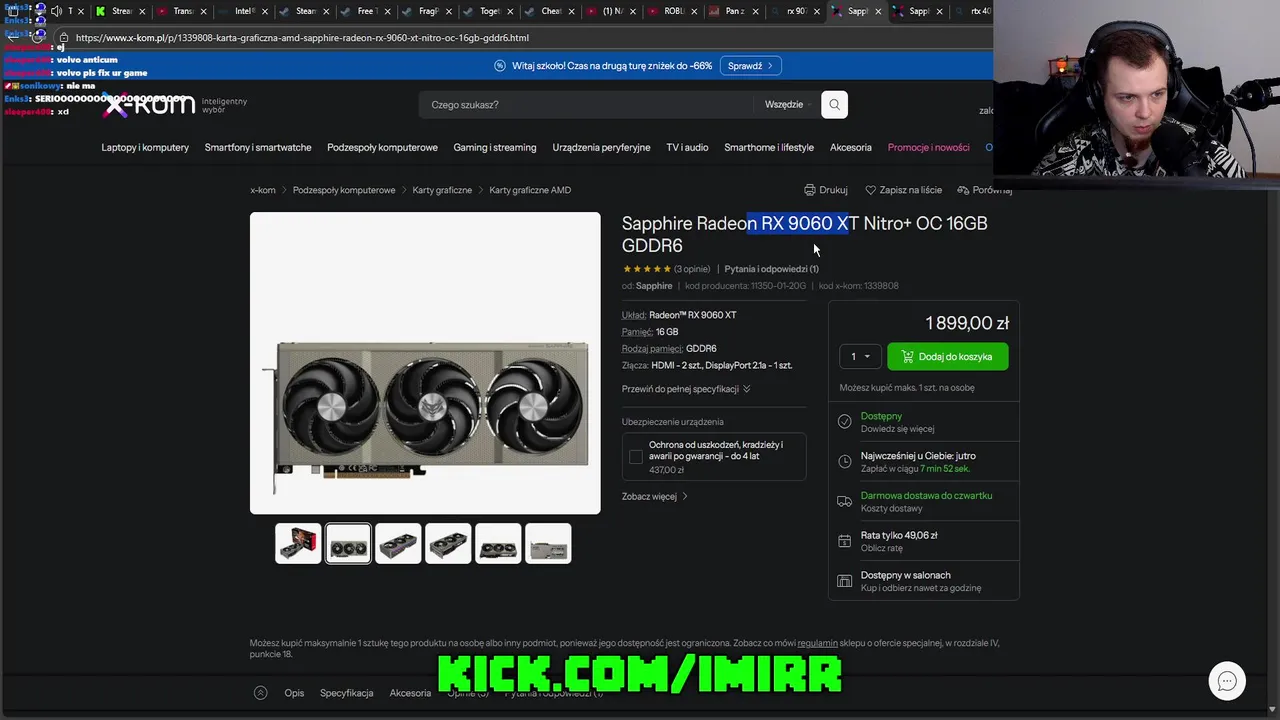Click the clock icon next to Najwcześniej u Ciebie
This screenshot has height=720, width=1280.
tap(845, 462)
